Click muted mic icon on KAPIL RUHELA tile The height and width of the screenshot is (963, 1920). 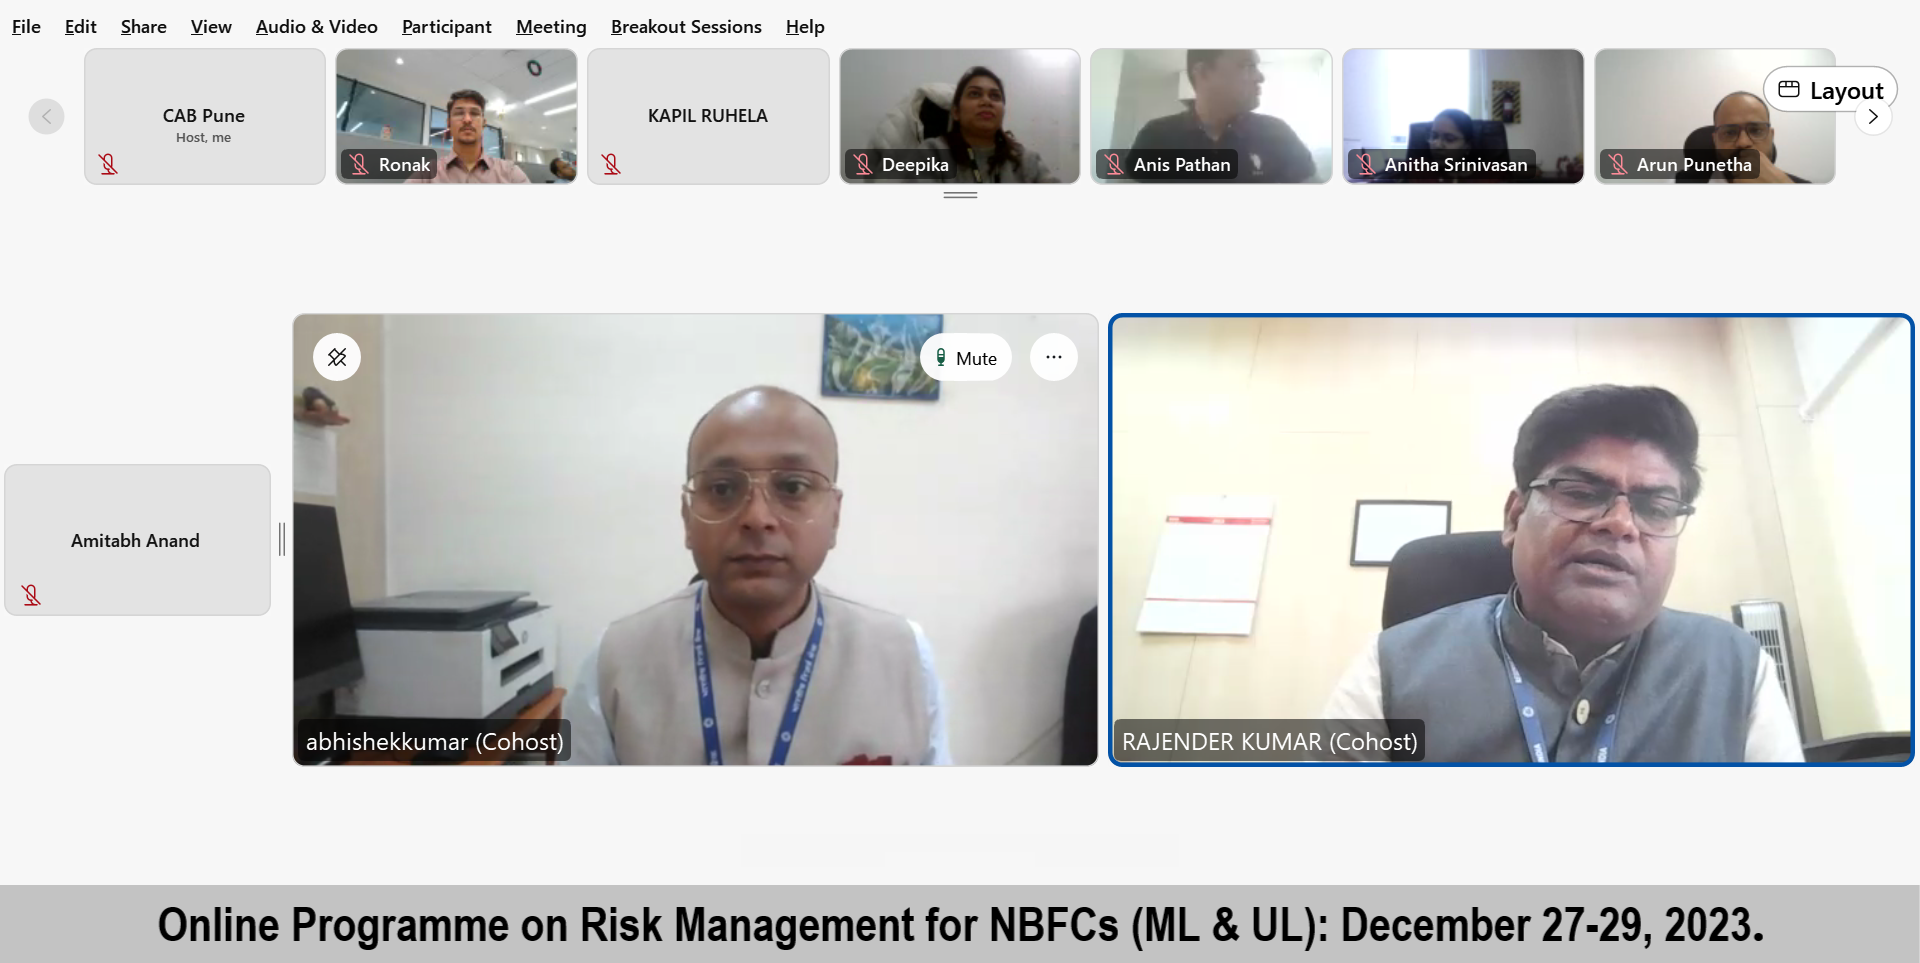click(611, 164)
